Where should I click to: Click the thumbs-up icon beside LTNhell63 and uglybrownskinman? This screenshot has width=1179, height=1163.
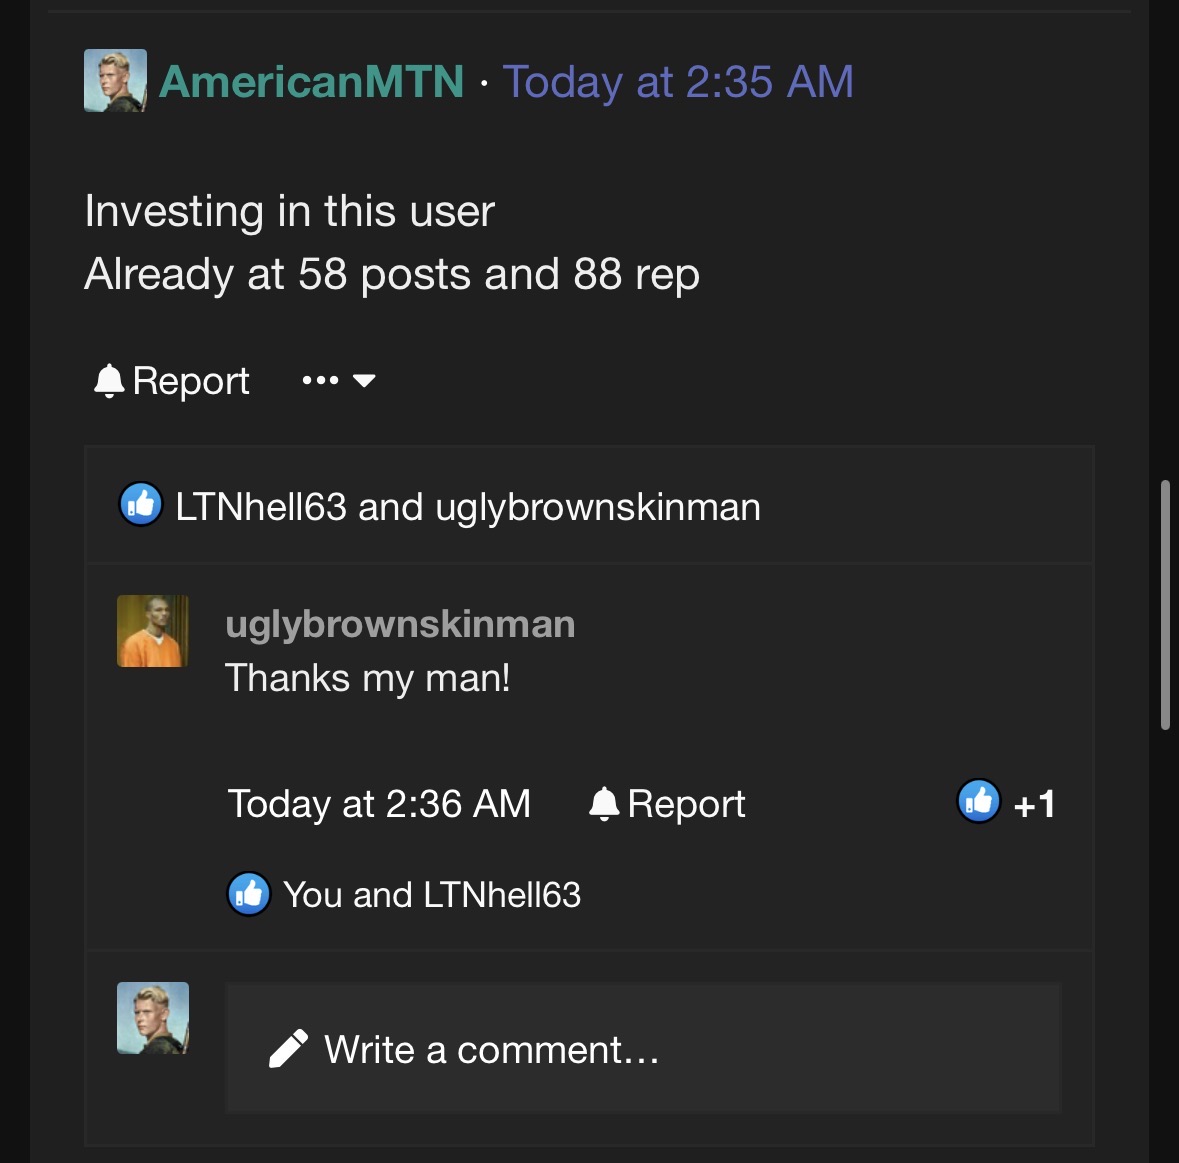(141, 505)
